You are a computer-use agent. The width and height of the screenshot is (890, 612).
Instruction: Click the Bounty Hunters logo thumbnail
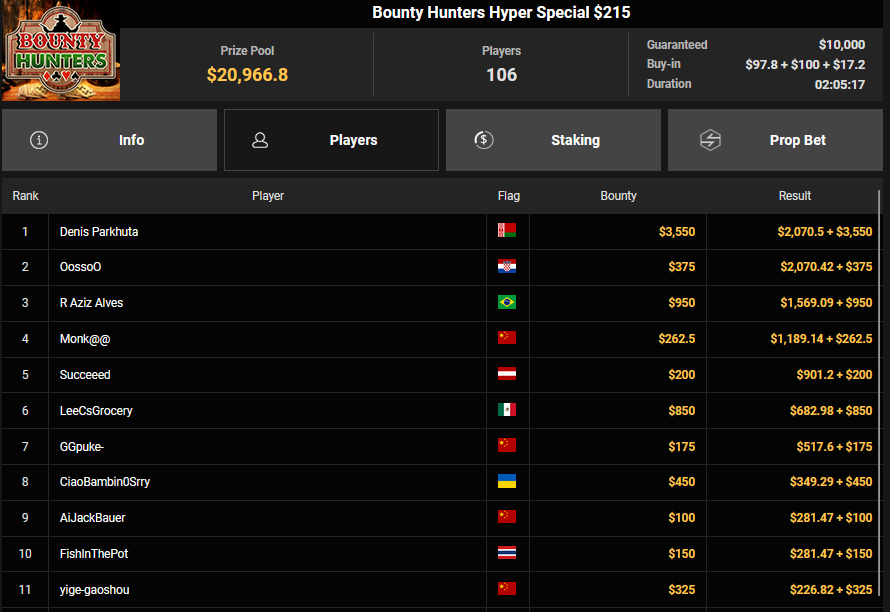(x=60, y=51)
